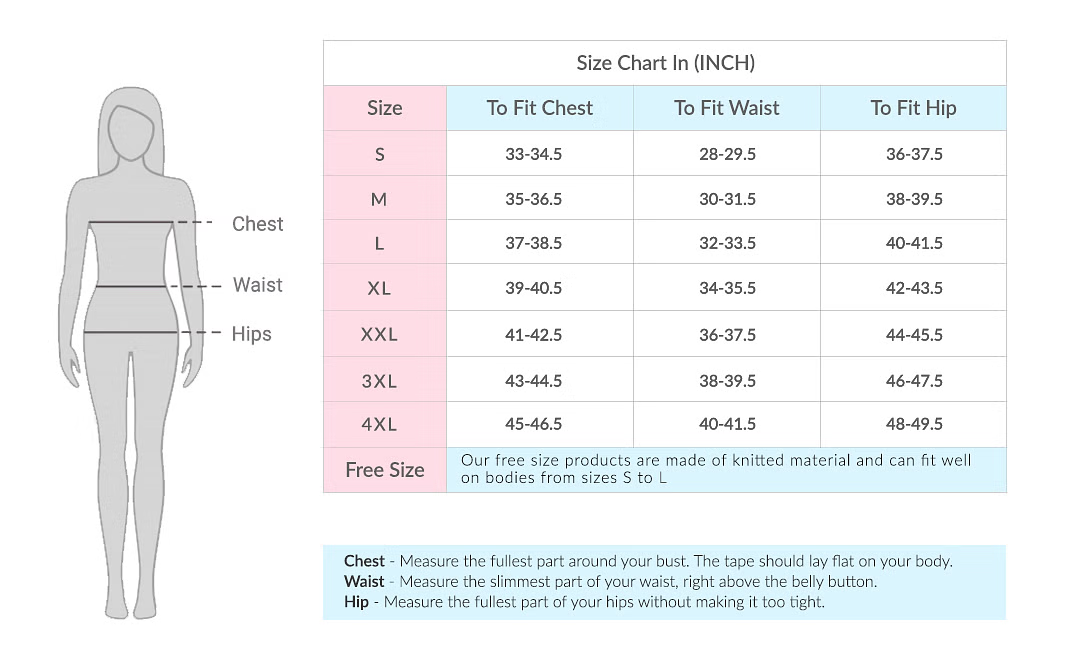
Task: Pick the XL size row label
Action: tap(379, 288)
